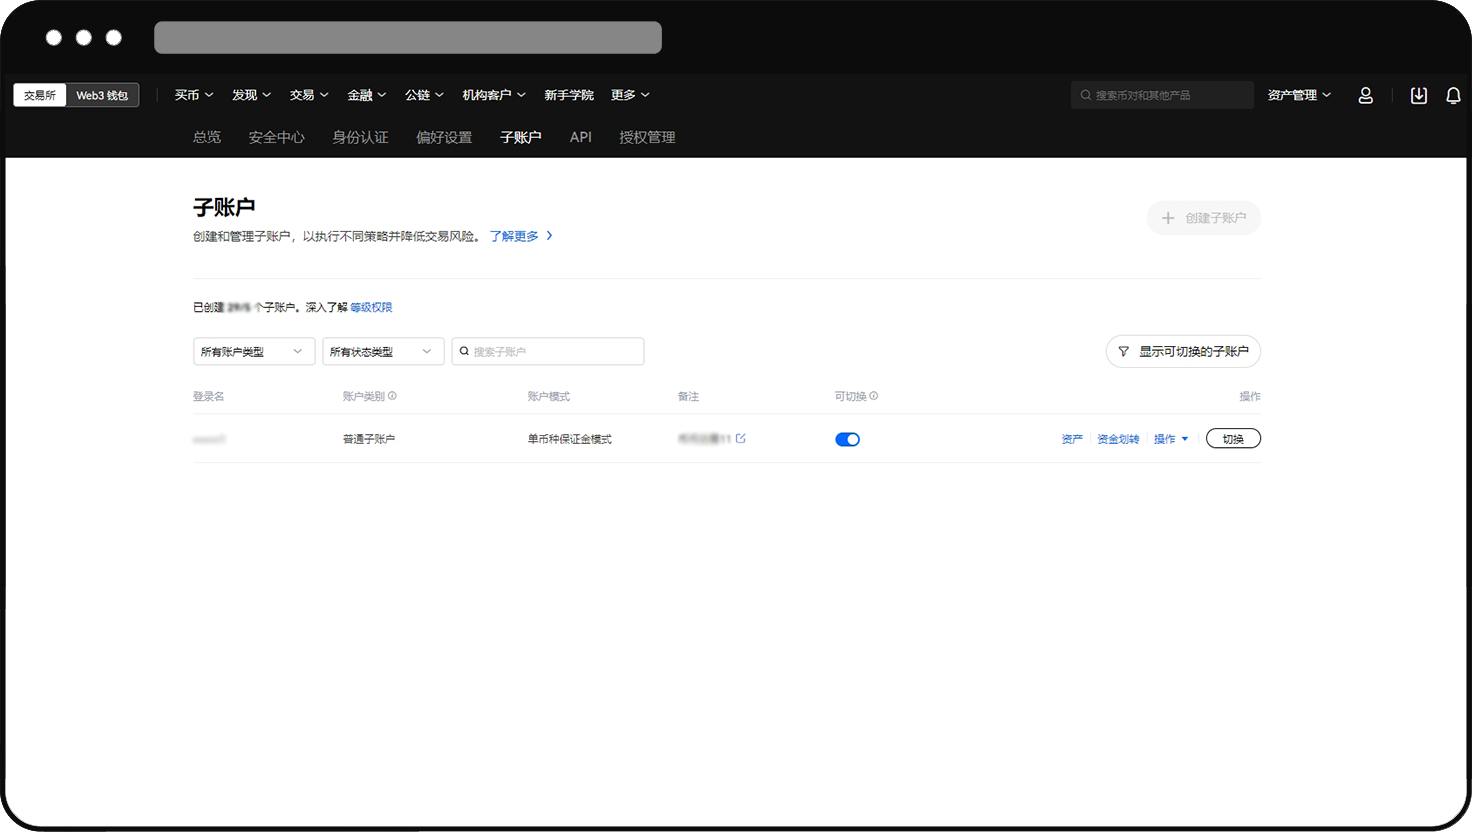
Task: Click the 账户模式 column header
Action: pos(549,396)
